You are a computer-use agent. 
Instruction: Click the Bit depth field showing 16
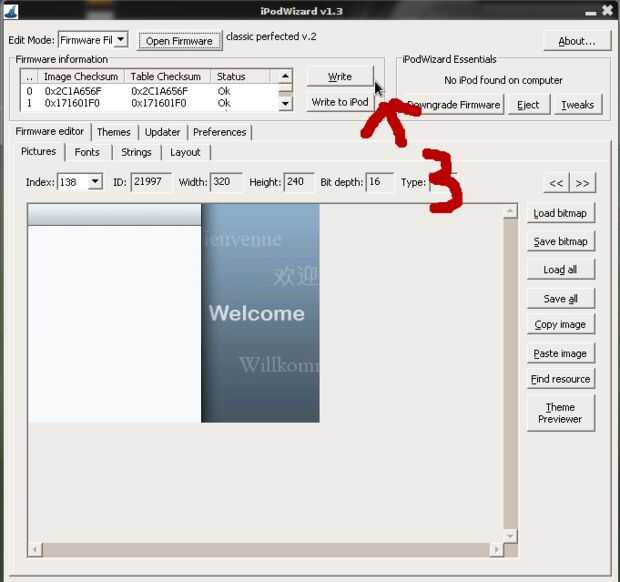(x=379, y=182)
